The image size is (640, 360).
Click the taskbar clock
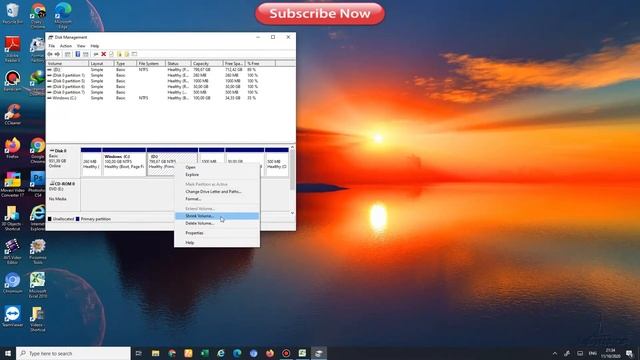611,353
